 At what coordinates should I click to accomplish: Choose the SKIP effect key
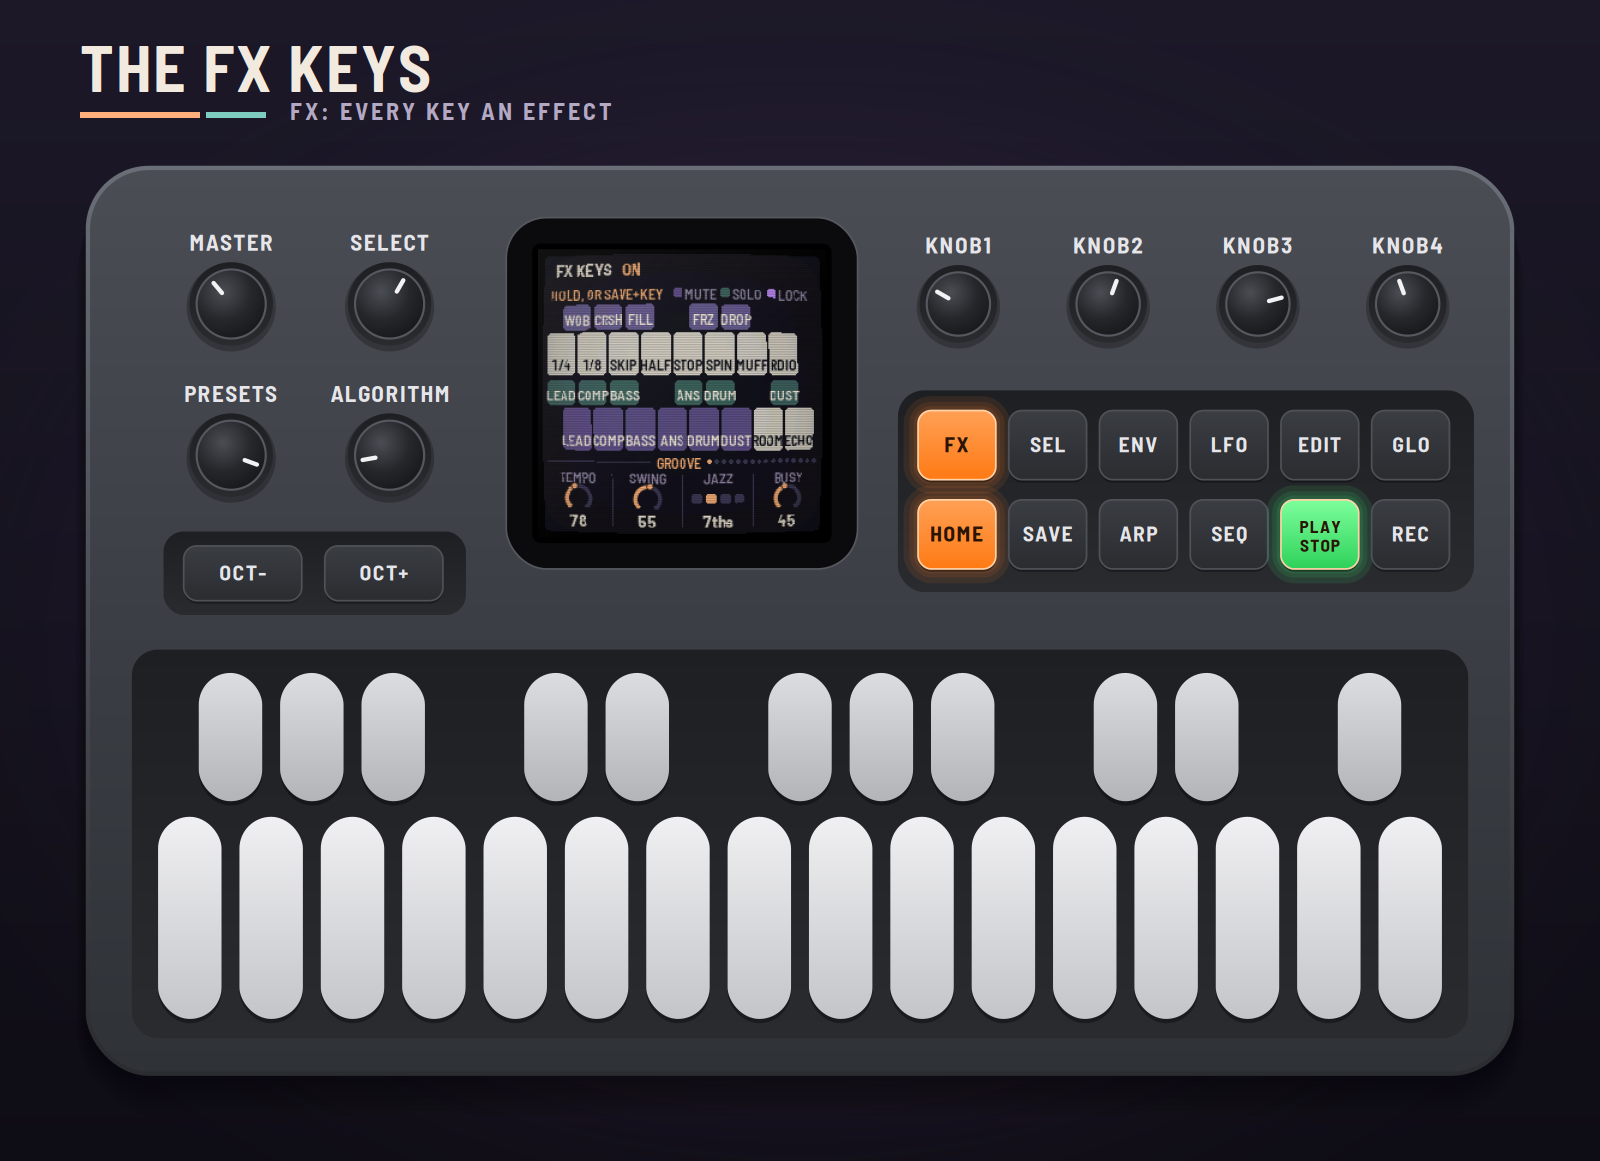[x=623, y=354]
